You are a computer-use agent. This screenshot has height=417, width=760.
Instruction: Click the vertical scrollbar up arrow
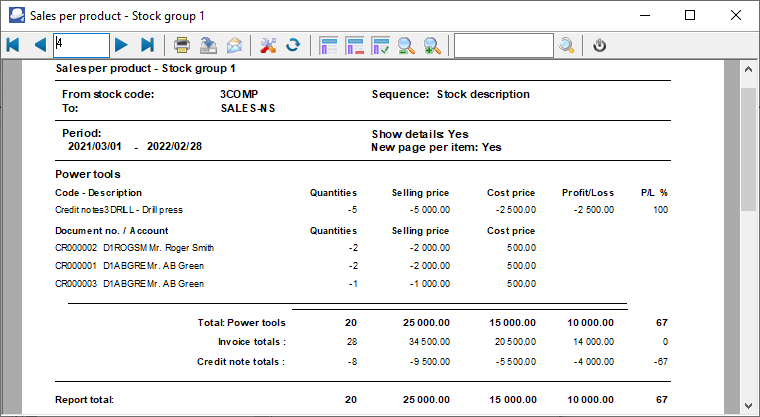(x=749, y=69)
